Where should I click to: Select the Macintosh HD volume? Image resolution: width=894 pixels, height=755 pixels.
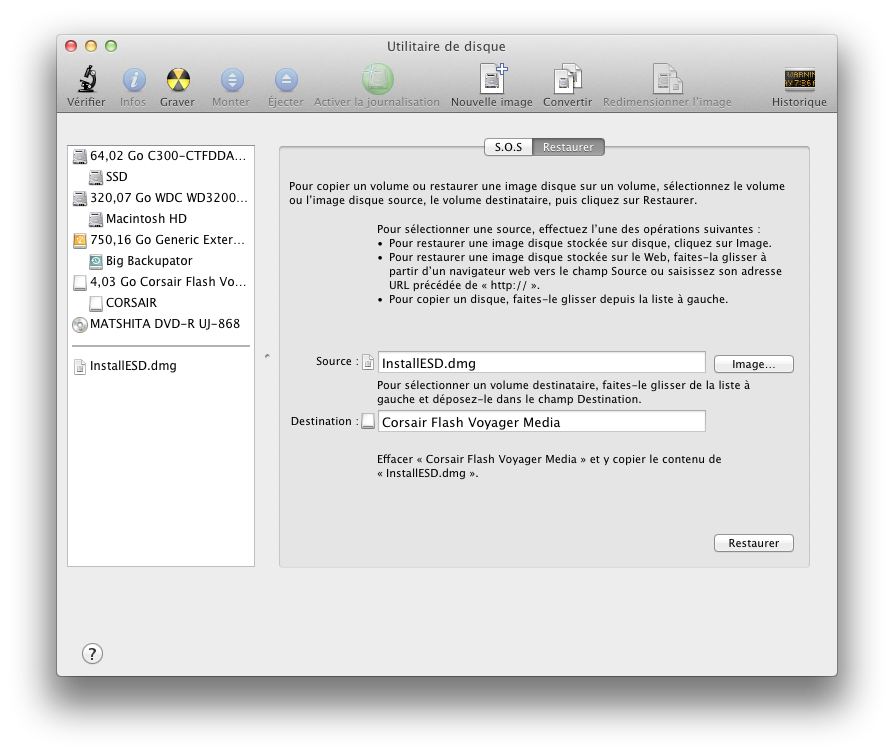[161, 219]
